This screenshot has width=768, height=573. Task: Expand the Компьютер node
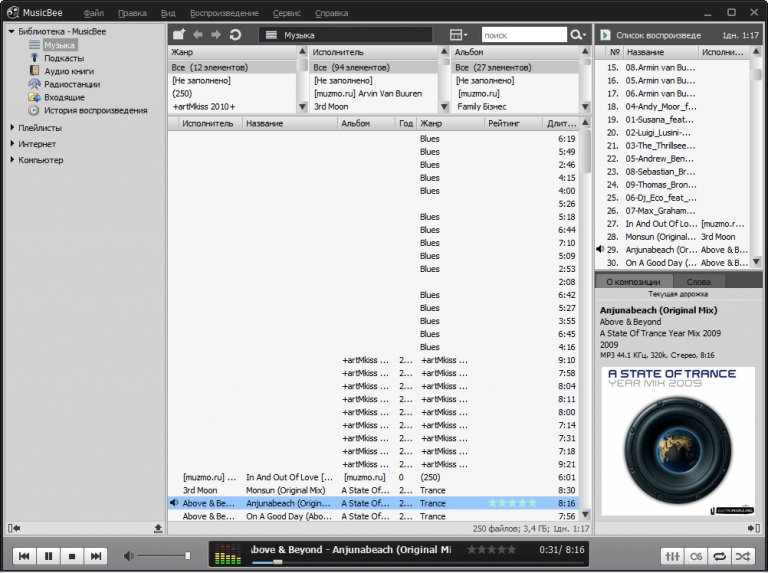point(12,160)
